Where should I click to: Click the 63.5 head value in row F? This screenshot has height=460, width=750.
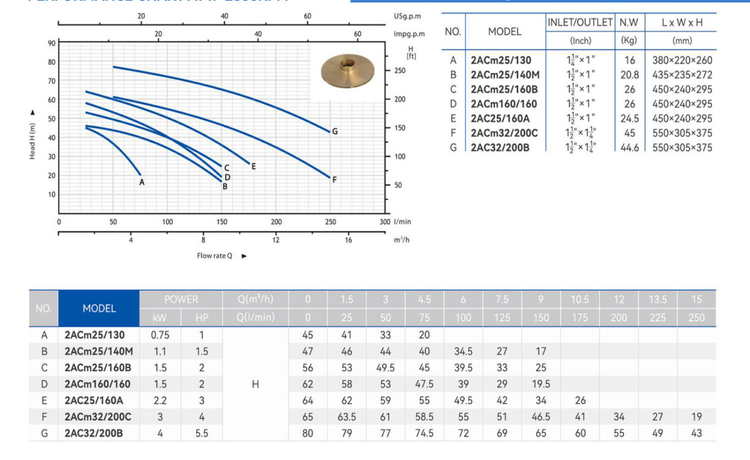pyautogui.click(x=347, y=417)
